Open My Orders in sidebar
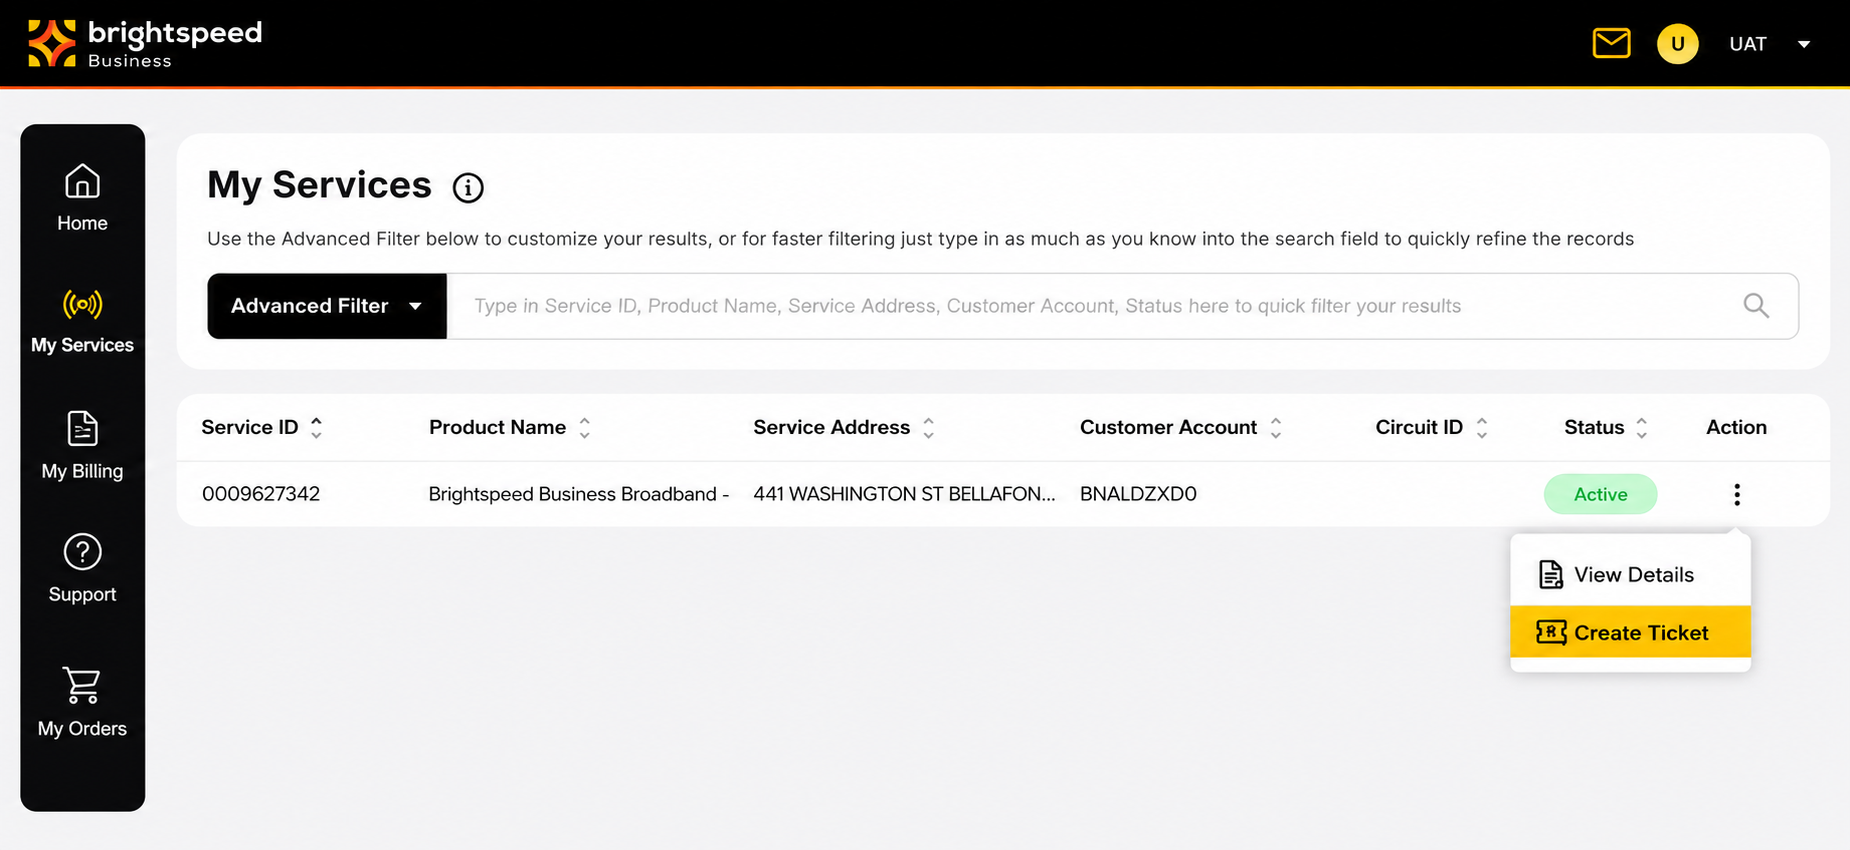This screenshot has width=1850, height=850. coord(82,702)
